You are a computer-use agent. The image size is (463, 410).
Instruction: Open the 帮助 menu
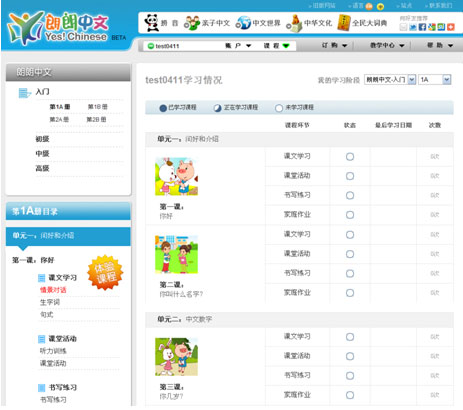(x=440, y=45)
